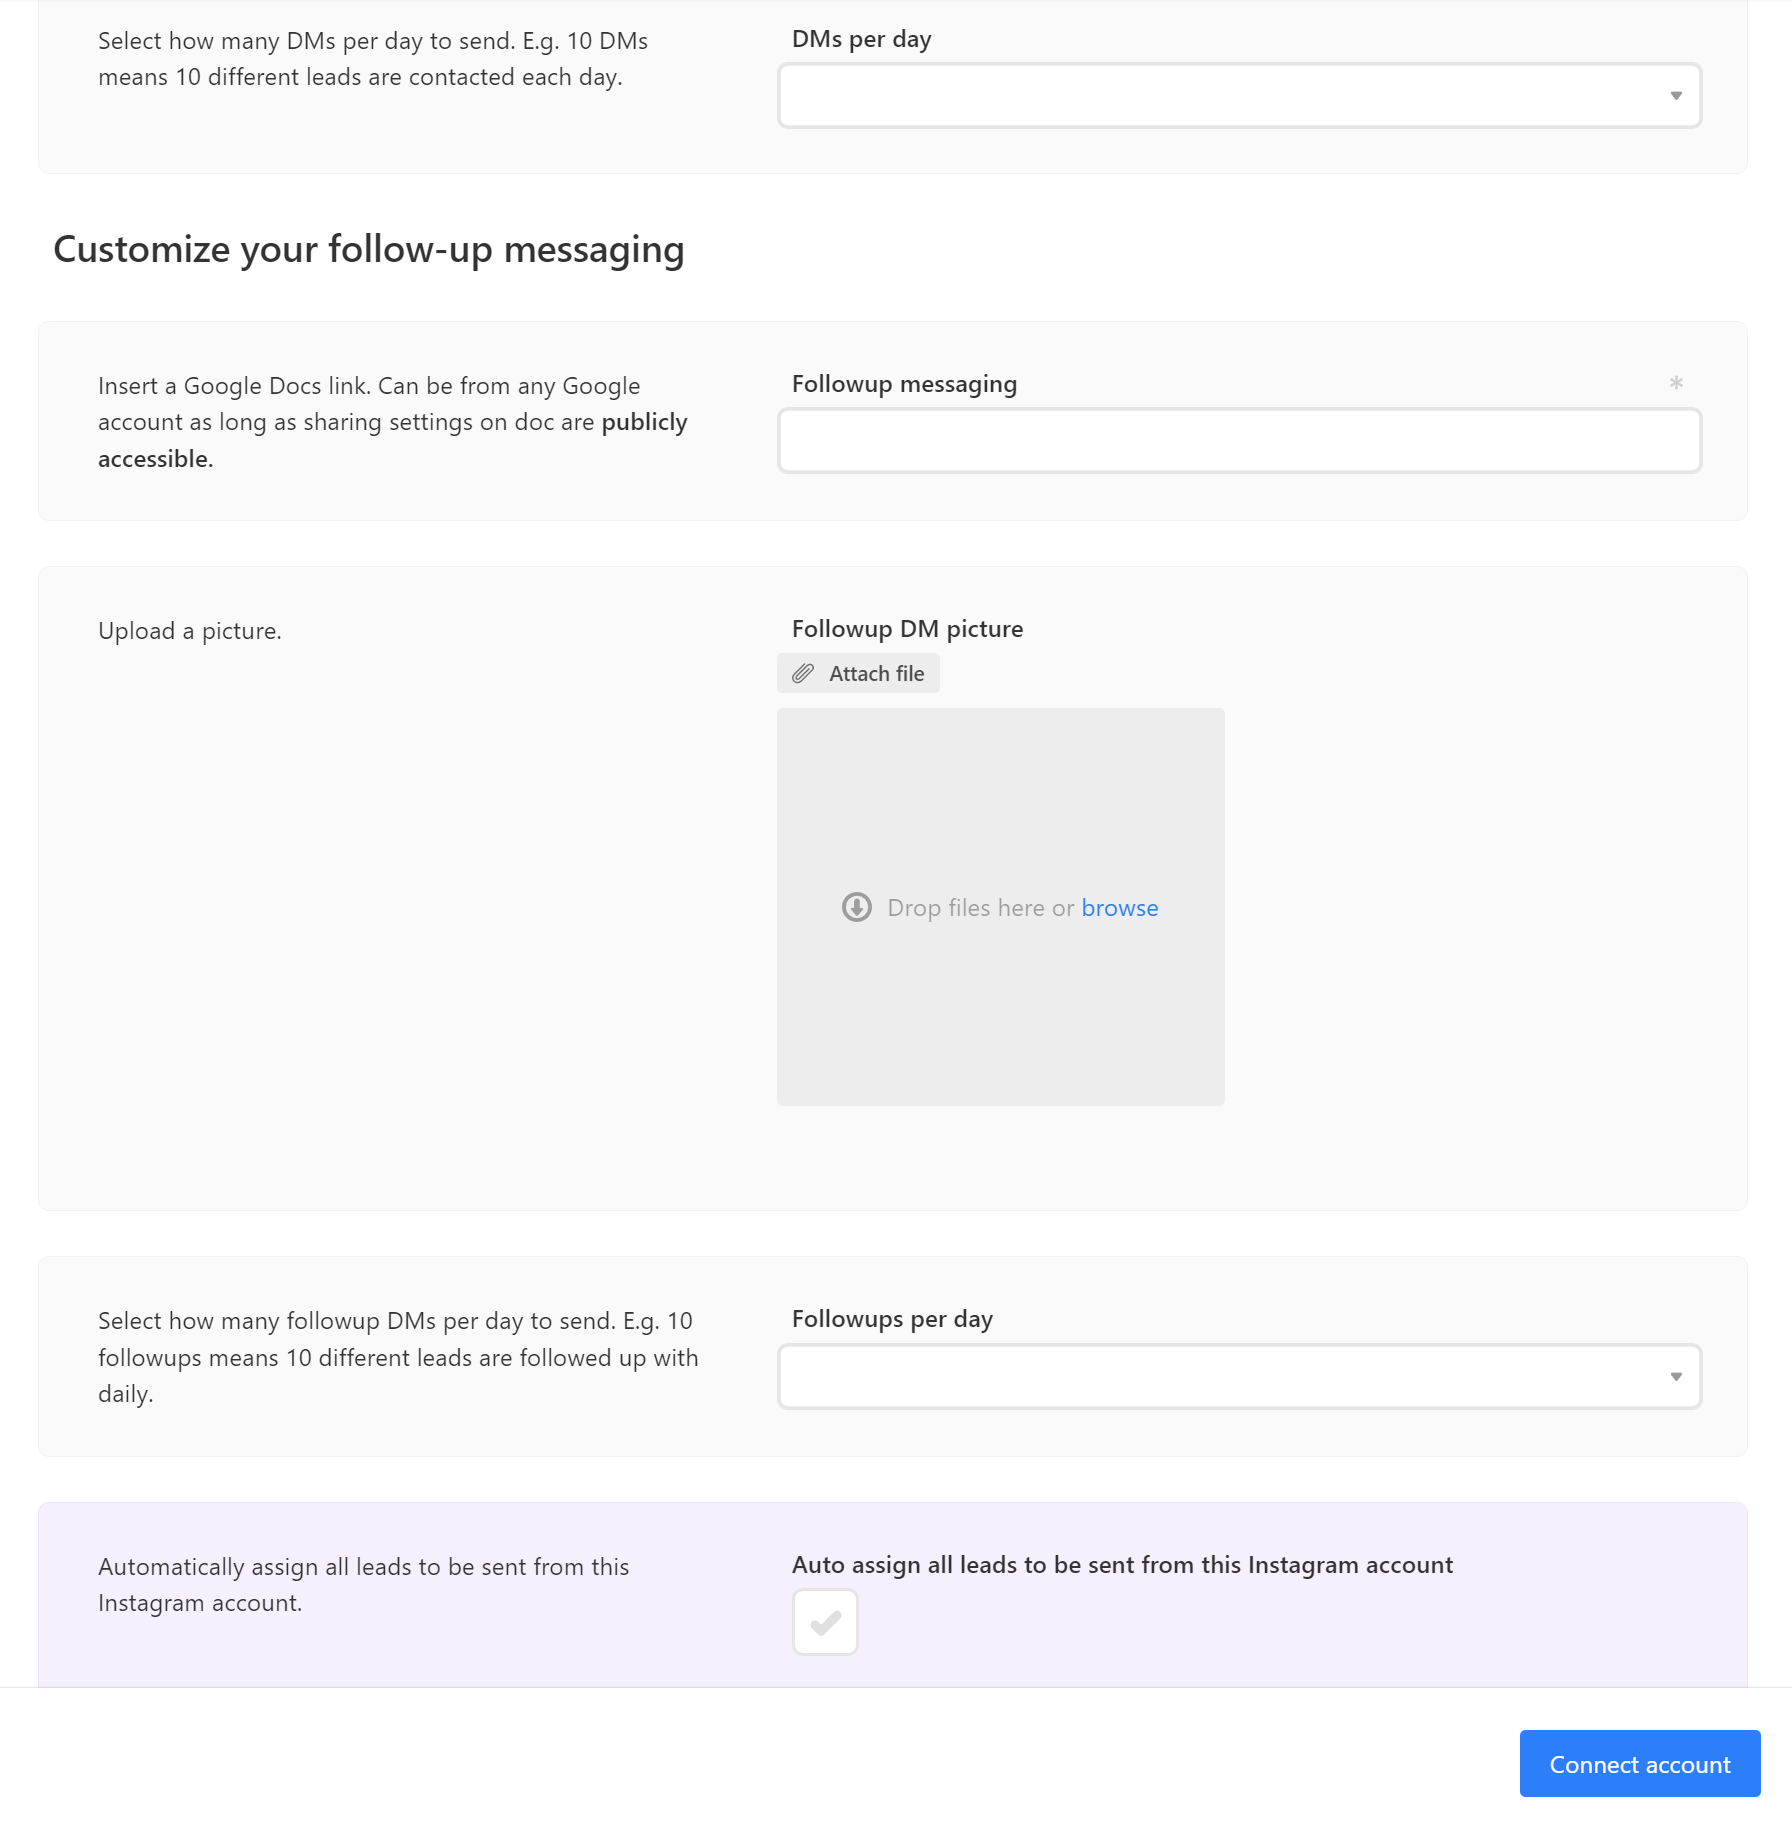The height and width of the screenshot is (1825, 1792).
Task: Click the browse link to upload
Action: [1119, 908]
